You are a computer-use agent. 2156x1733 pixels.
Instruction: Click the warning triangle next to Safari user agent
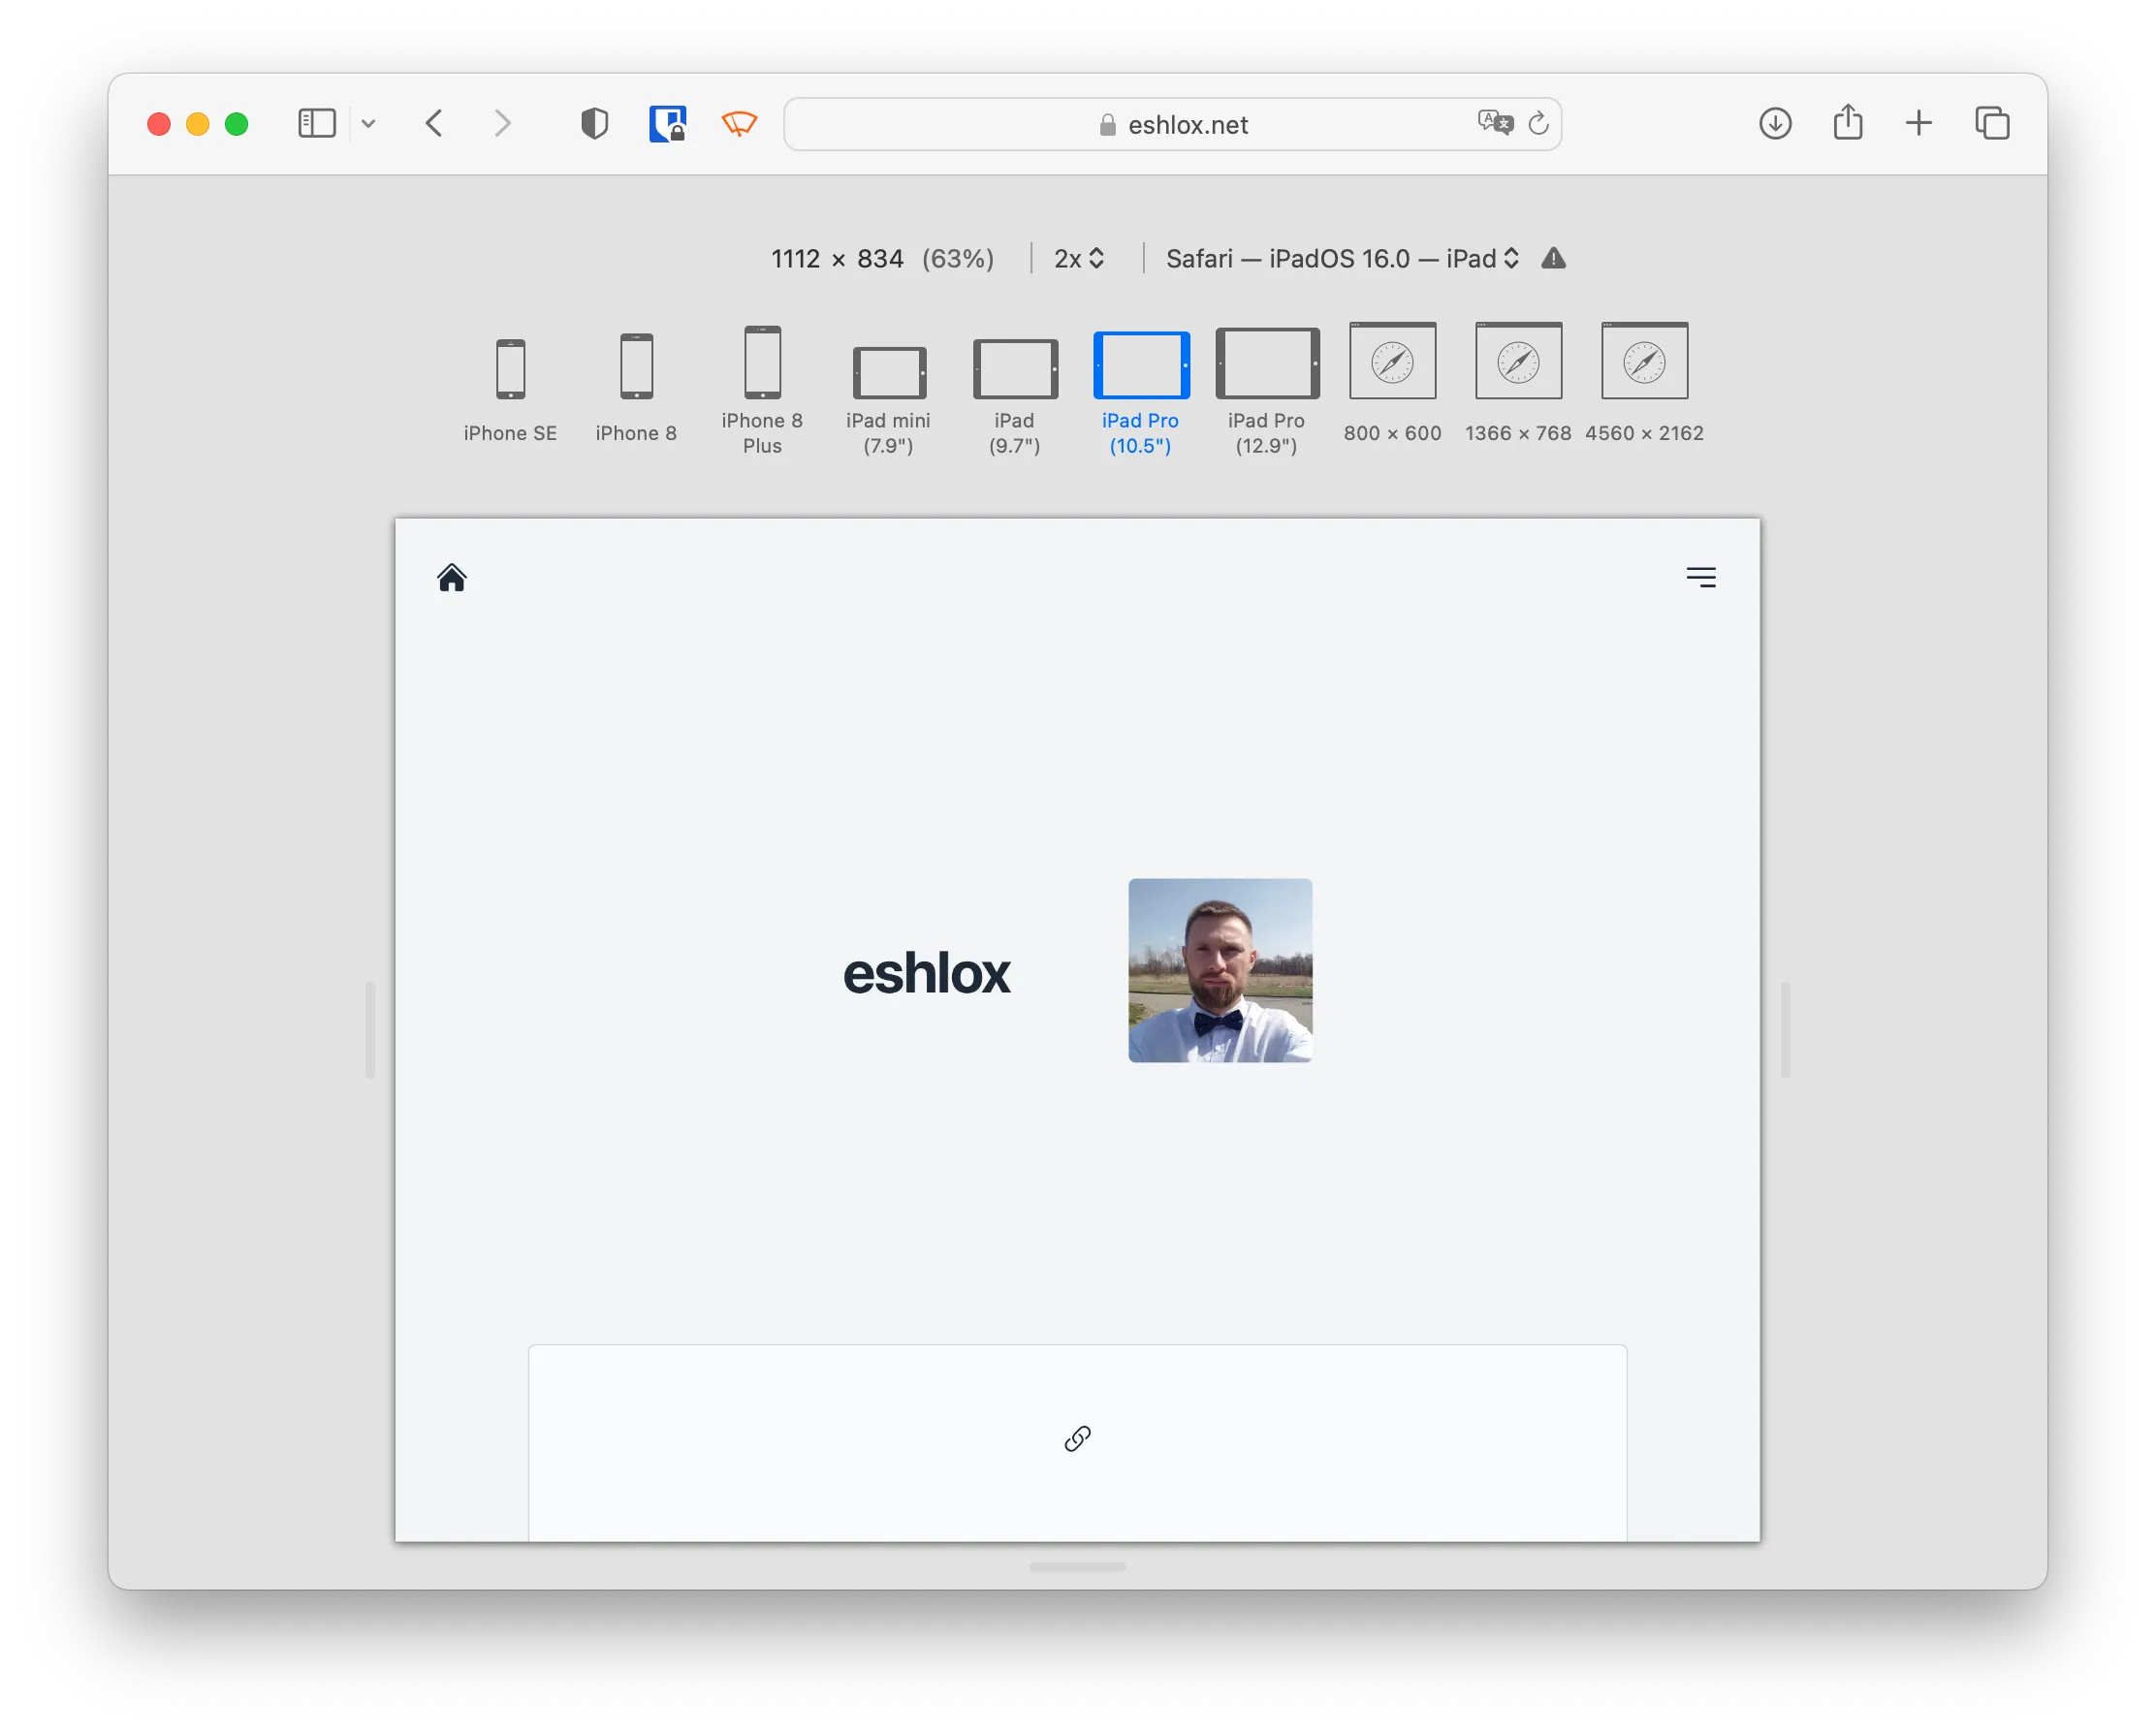(1553, 258)
